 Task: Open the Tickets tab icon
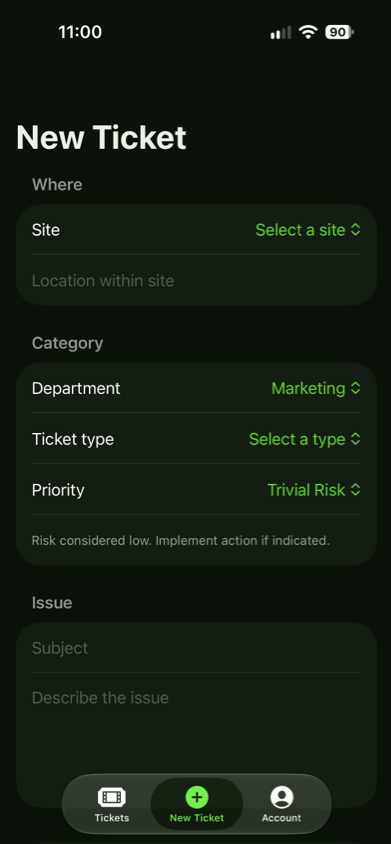111,797
